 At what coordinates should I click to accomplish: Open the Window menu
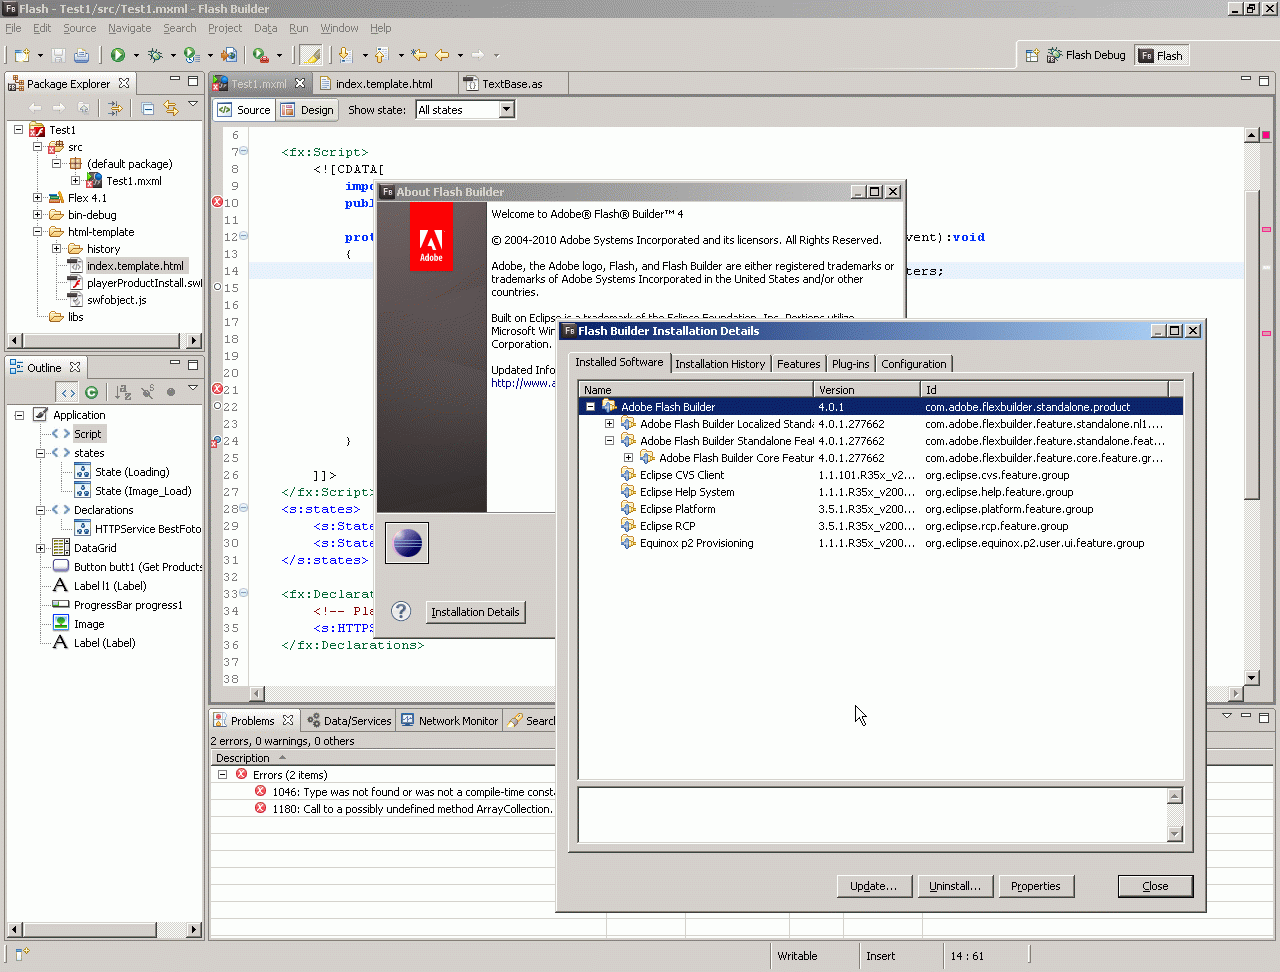click(x=339, y=28)
